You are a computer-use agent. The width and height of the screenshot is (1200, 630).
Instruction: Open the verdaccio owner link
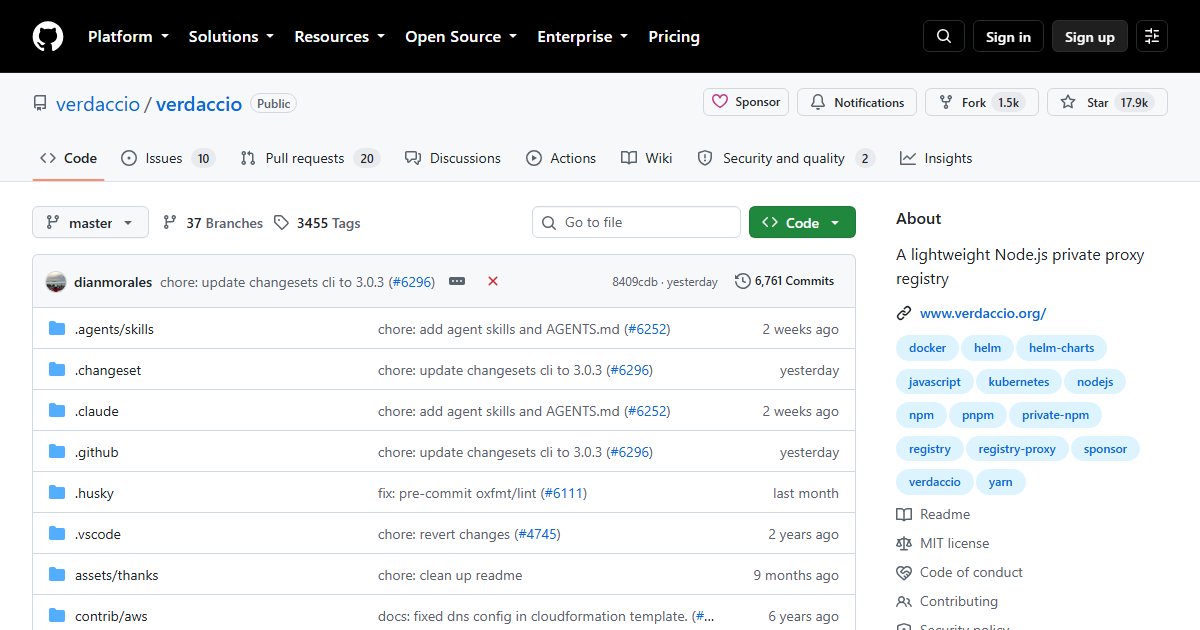click(x=98, y=103)
